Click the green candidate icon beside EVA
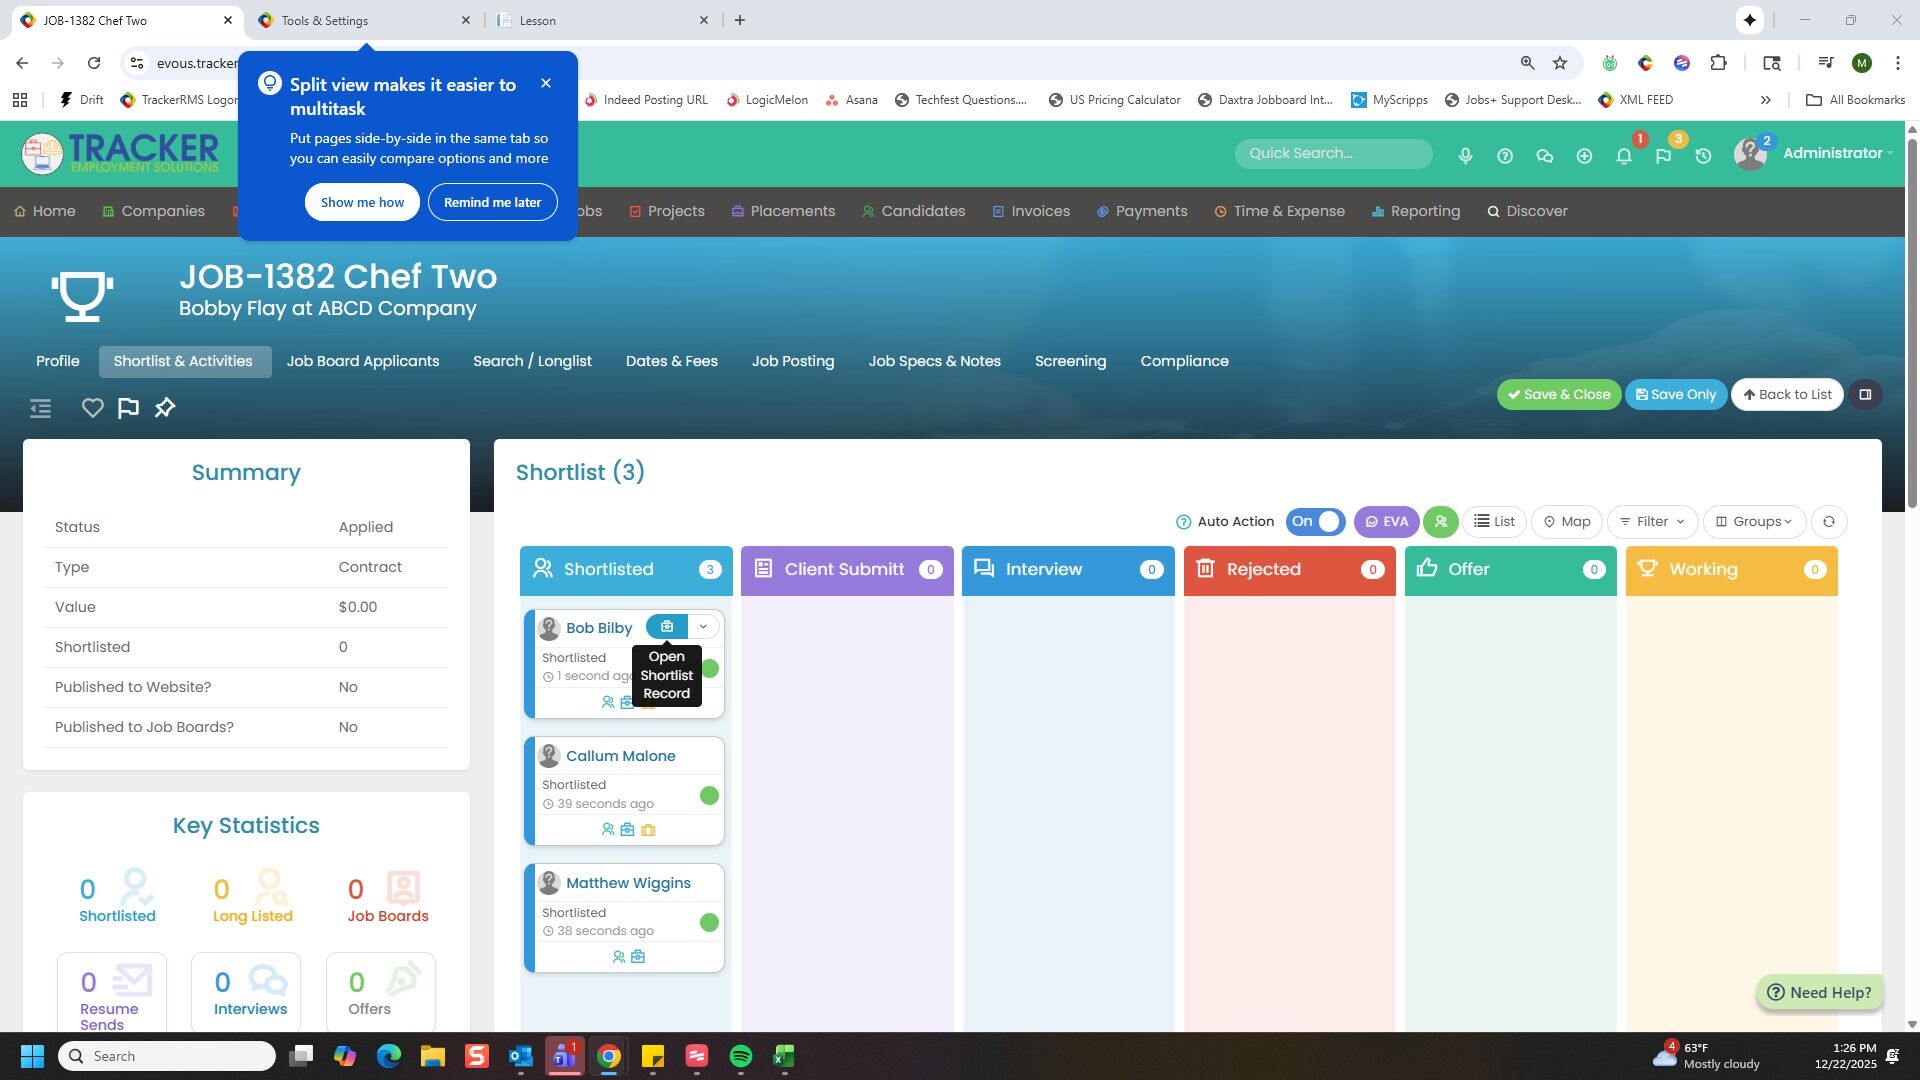Viewport: 1920px width, 1080px height. click(x=1440, y=522)
